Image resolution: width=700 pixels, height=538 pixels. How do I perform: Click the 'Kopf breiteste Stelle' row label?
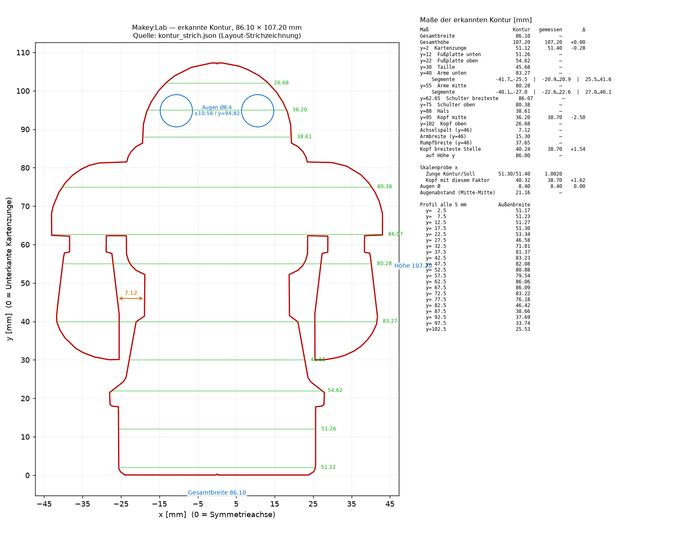coord(450,149)
